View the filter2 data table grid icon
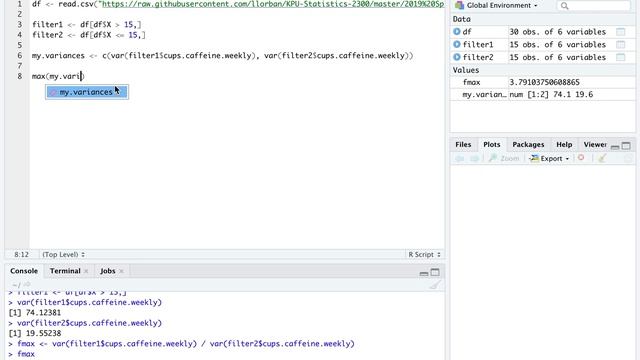 (620, 57)
